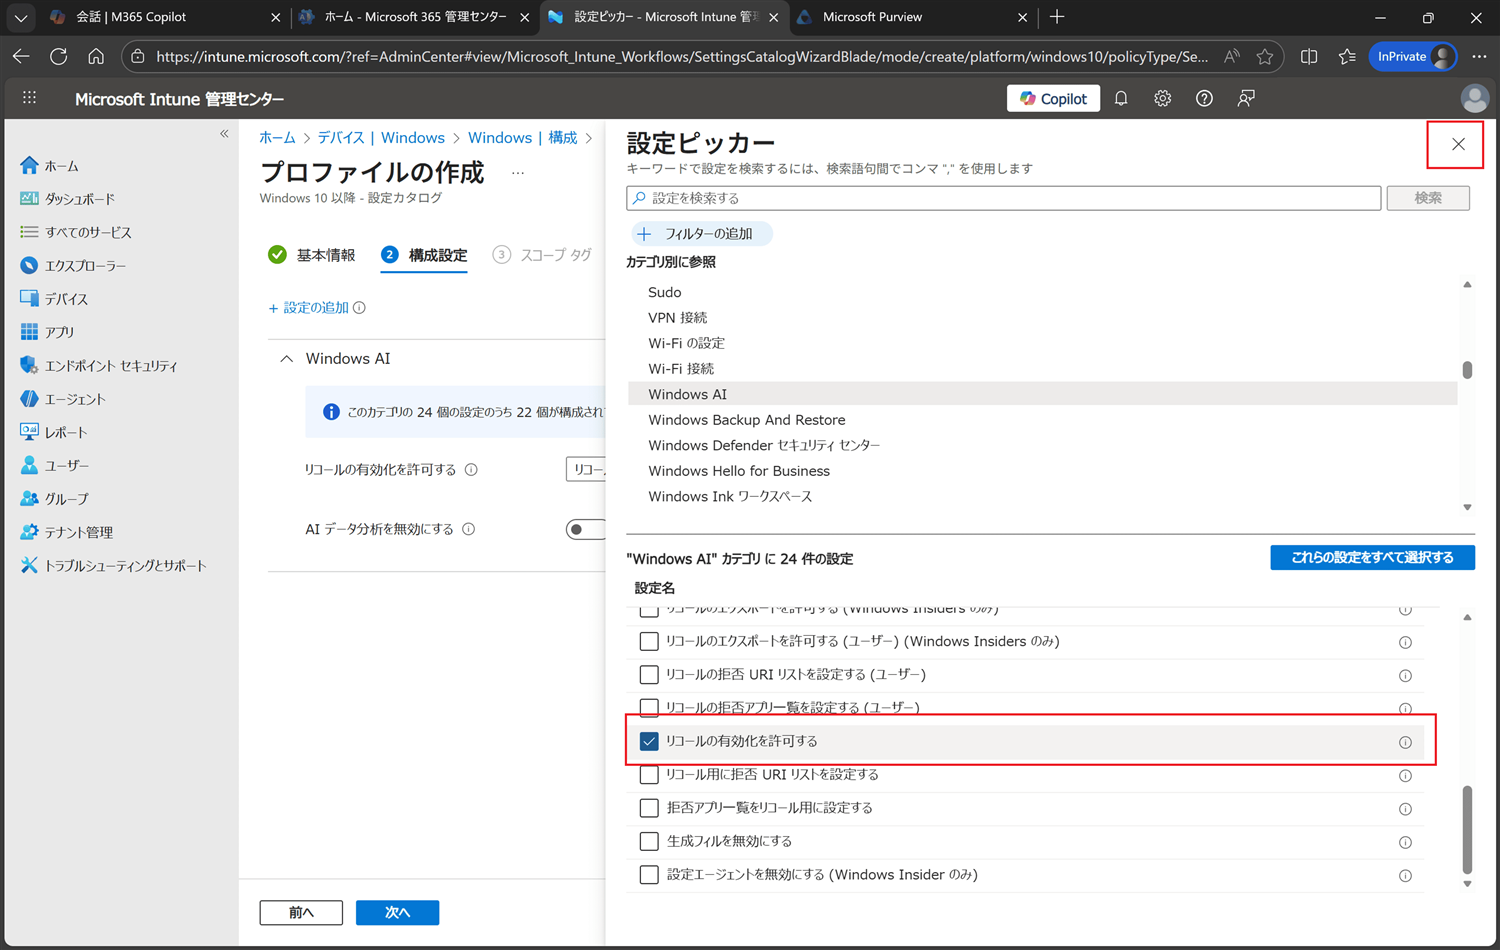Refresh the page in the browser
1500x950 pixels.
point(58,57)
